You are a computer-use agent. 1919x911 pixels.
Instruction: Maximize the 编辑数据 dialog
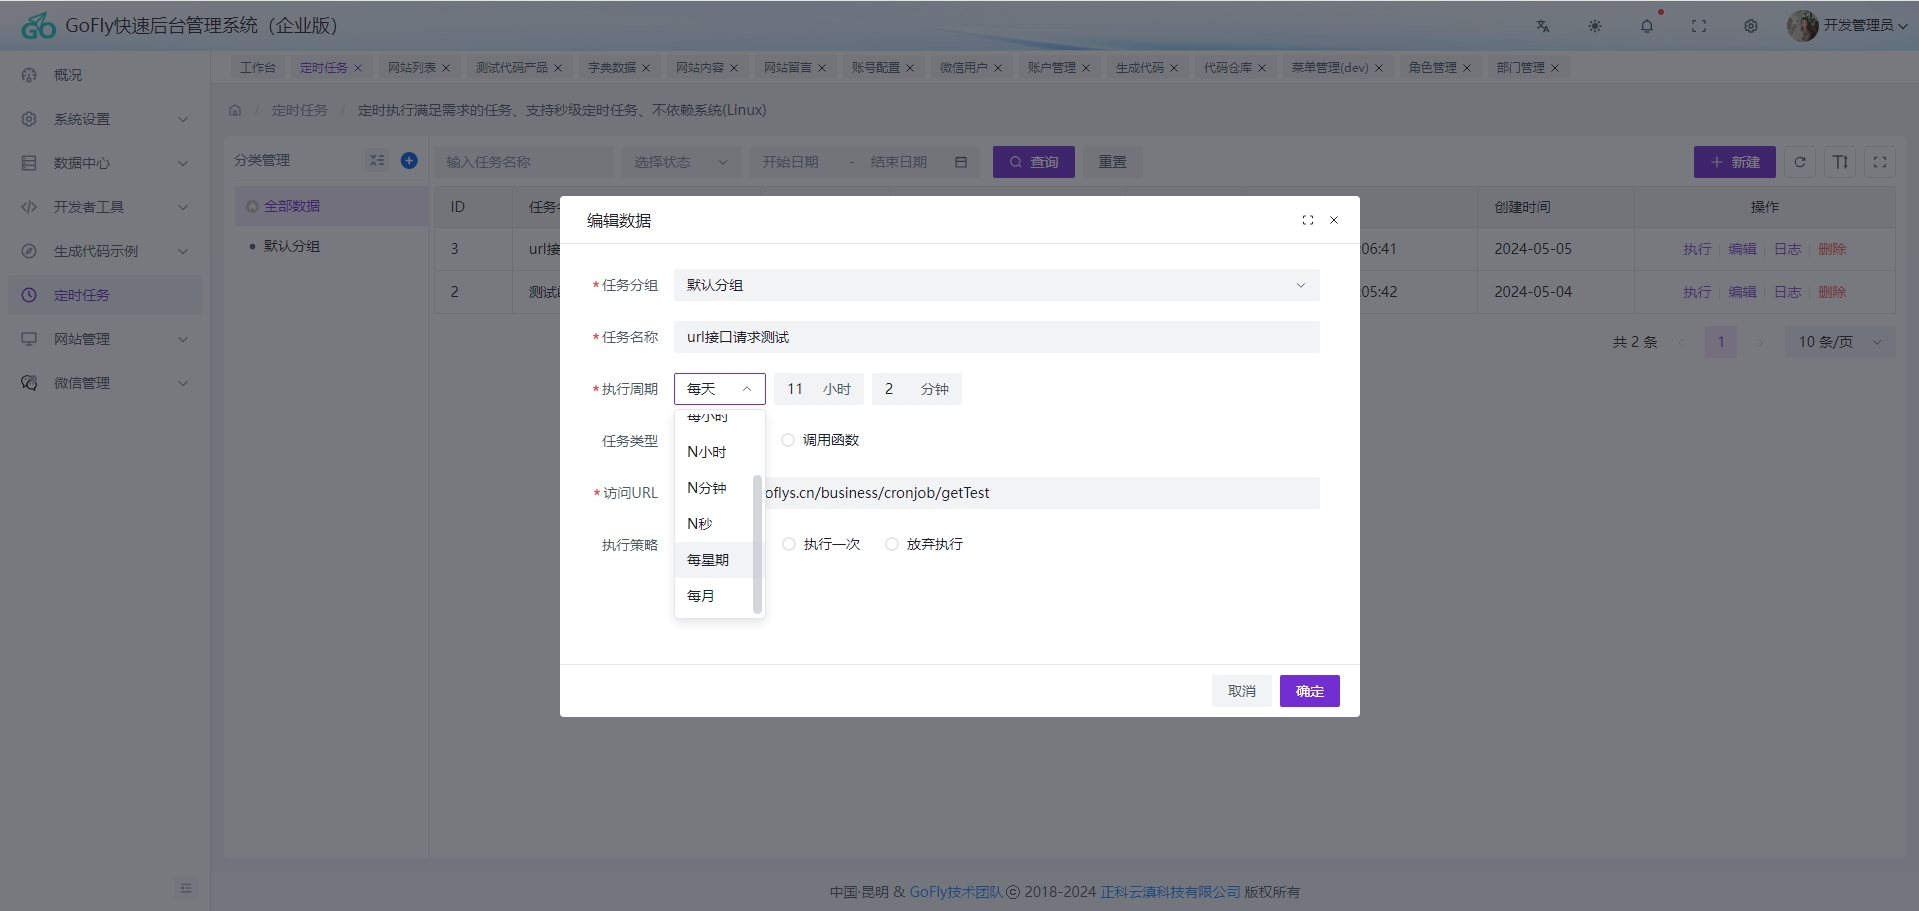(1308, 220)
